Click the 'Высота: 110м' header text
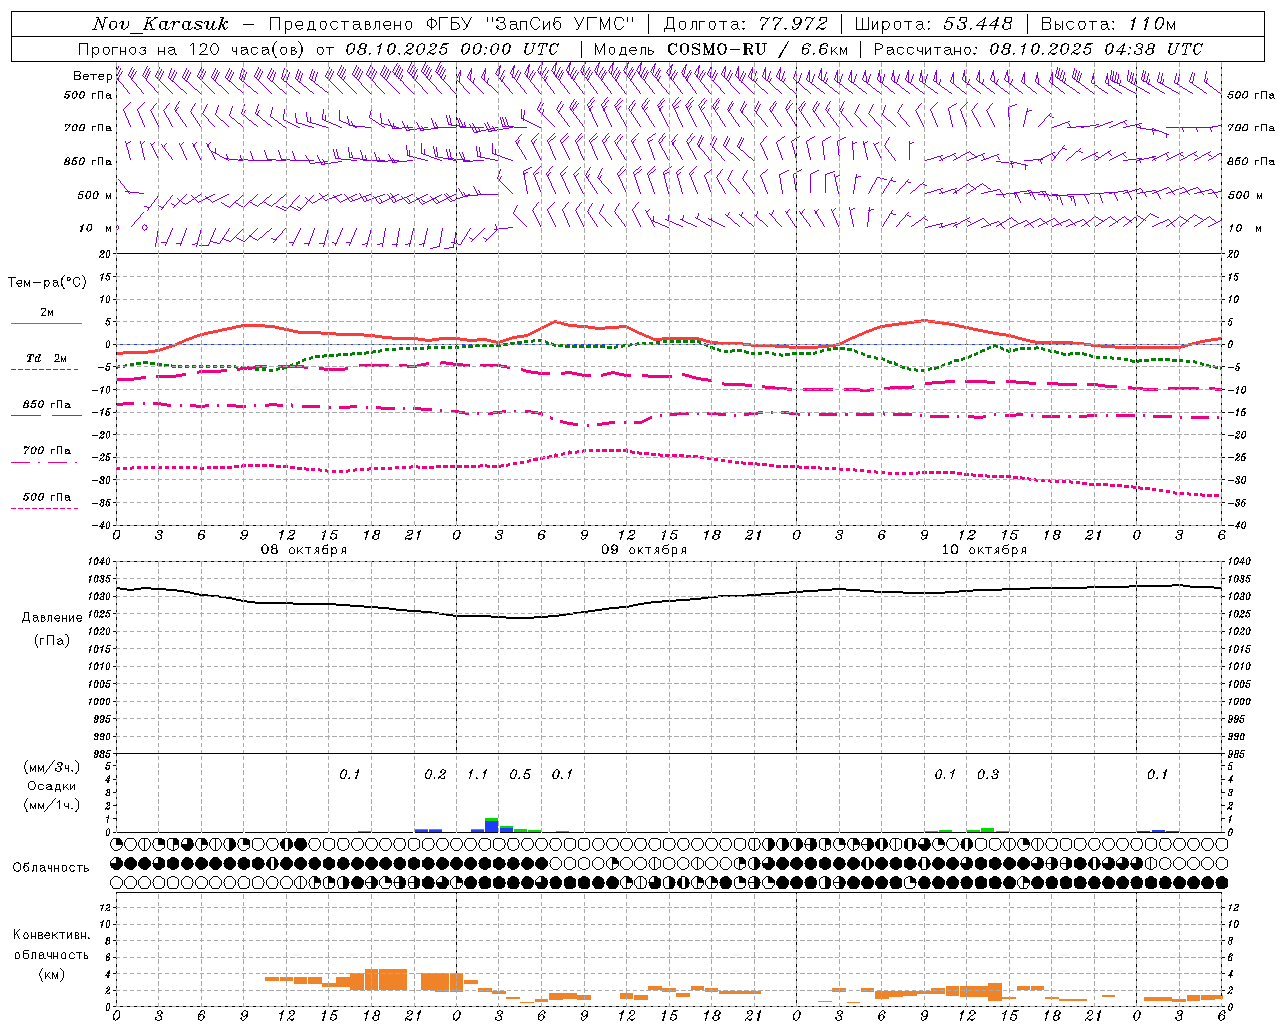Viewport: 1280px width, 1024px height. pyautogui.click(x=1108, y=24)
